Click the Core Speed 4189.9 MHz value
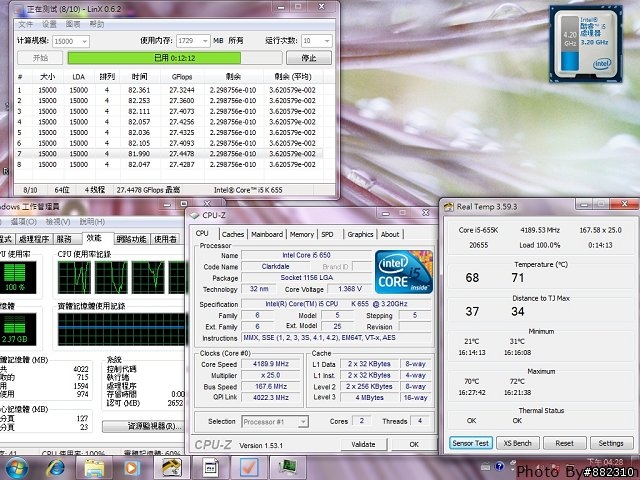The width and height of the screenshot is (640, 480). point(271,364)
